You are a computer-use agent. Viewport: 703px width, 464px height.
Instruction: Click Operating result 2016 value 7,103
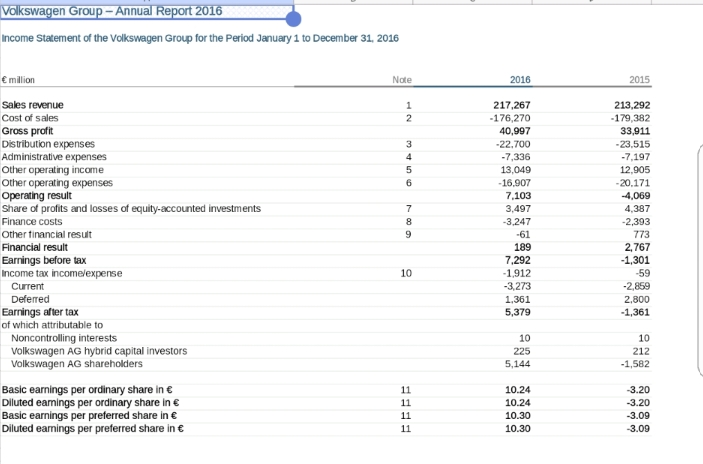[518, 196]
